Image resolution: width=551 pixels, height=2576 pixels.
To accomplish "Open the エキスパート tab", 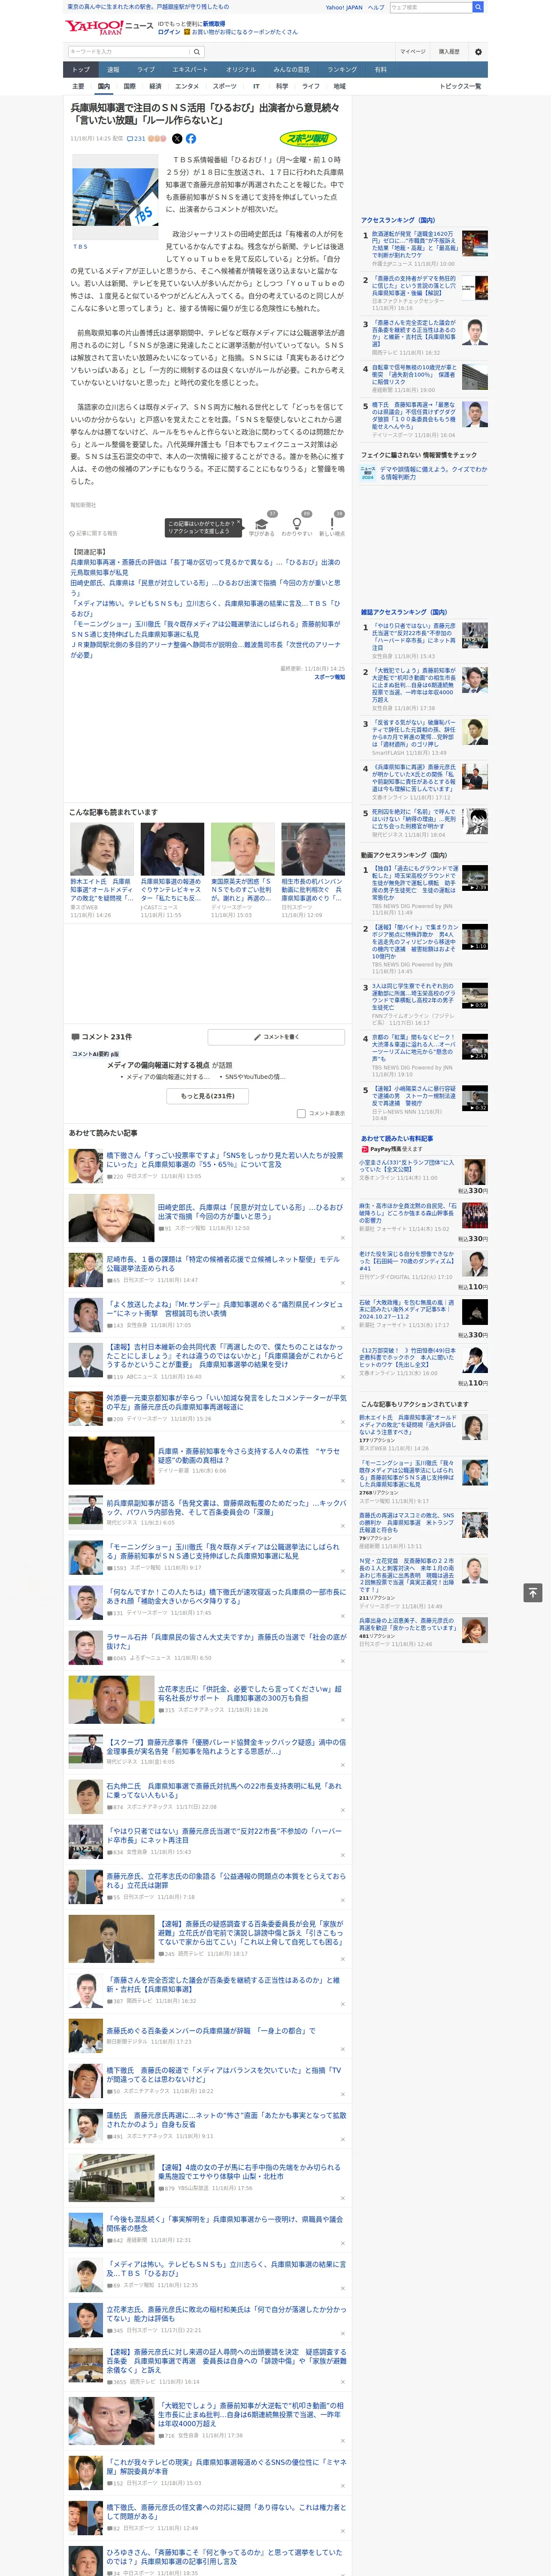I will click(190, 70).
